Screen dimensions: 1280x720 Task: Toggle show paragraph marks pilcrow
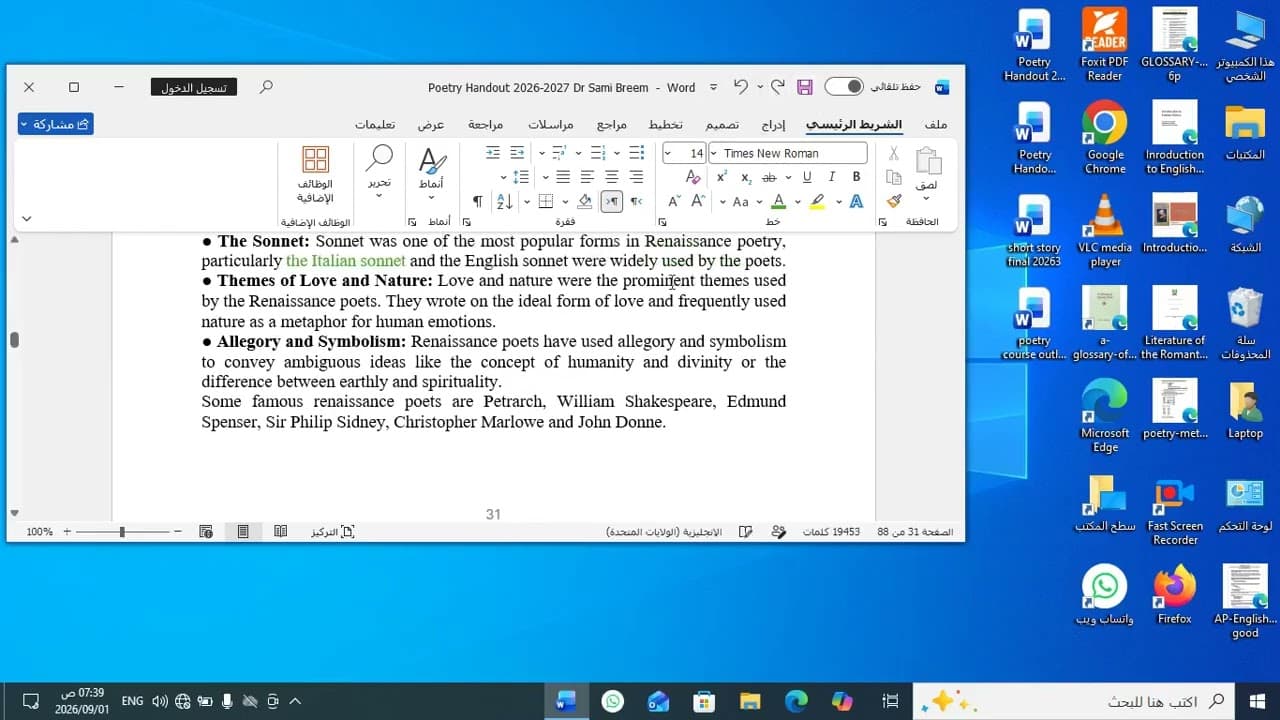(x=477, y=201)
